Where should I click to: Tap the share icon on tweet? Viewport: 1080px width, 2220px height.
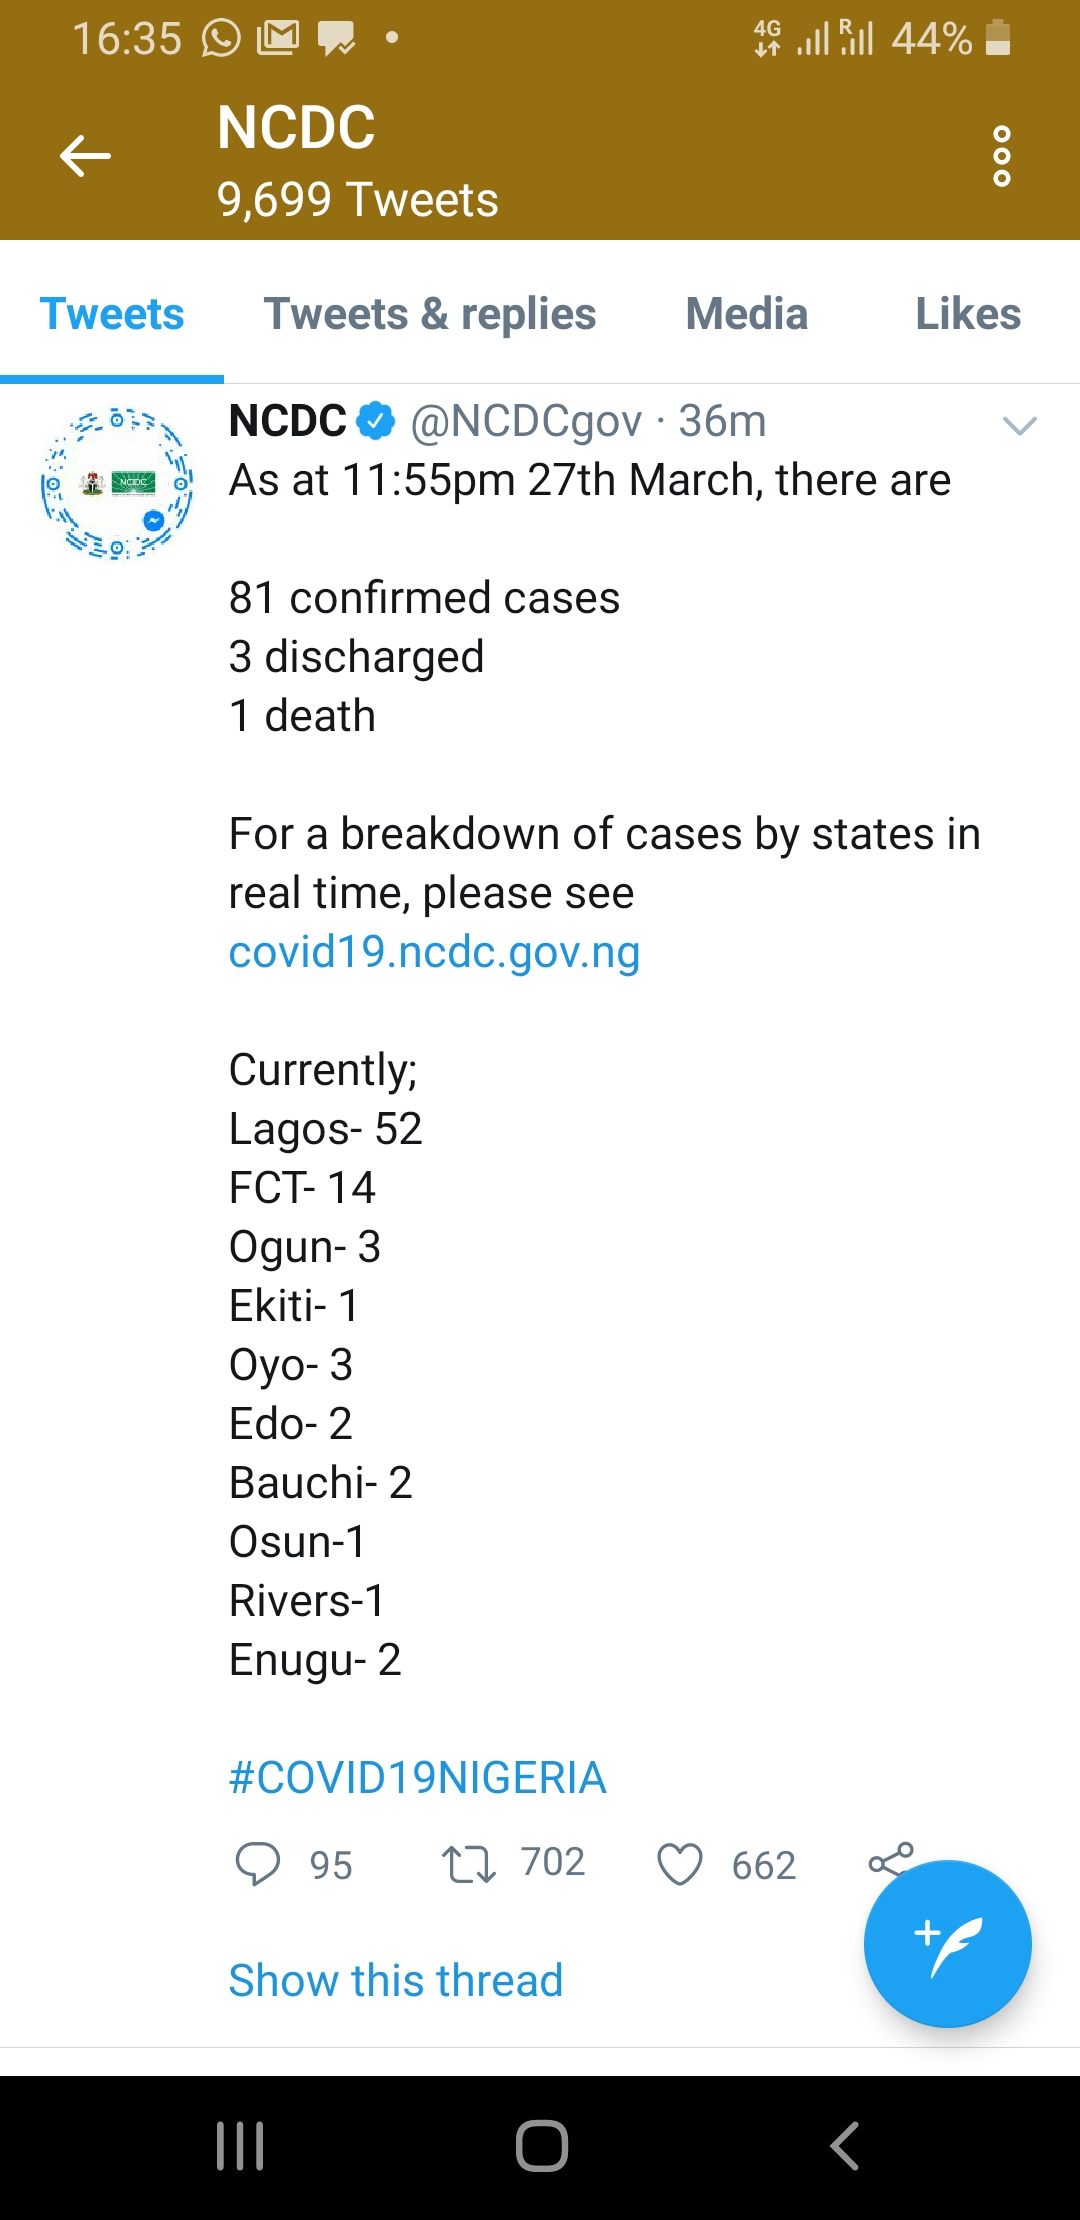pyautogui.click(x=891, y=1860)
